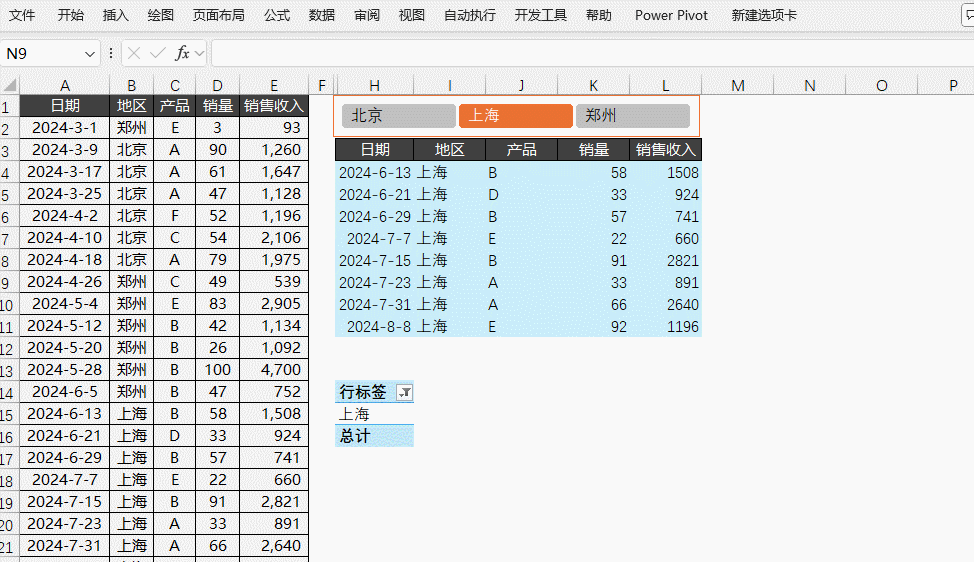This screenshot has width=974, height=562.
Task: Open the 文件 menu
Action: [22, 15]
